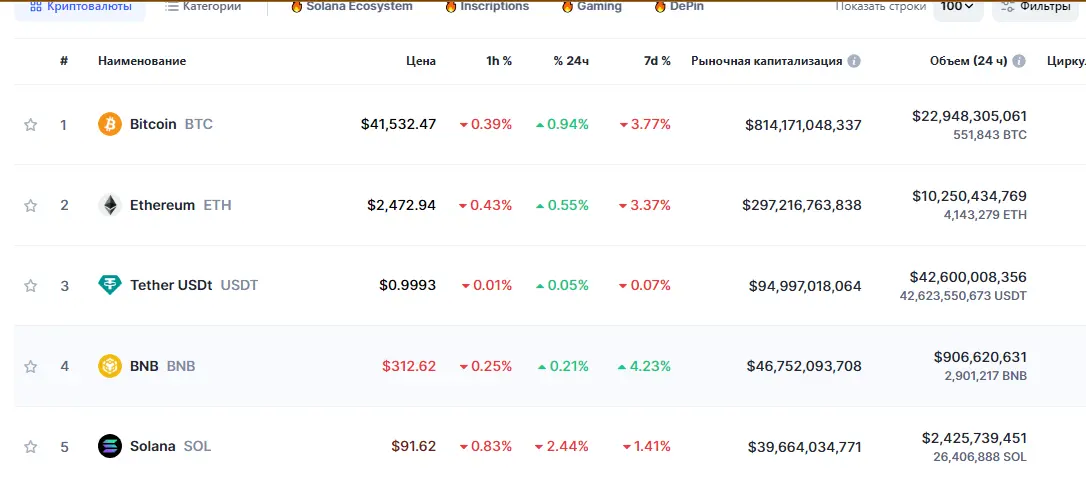Screen dimensions: 1086x485
Task: Sort by Рыночная капитализация header
Action: (767, 61)
